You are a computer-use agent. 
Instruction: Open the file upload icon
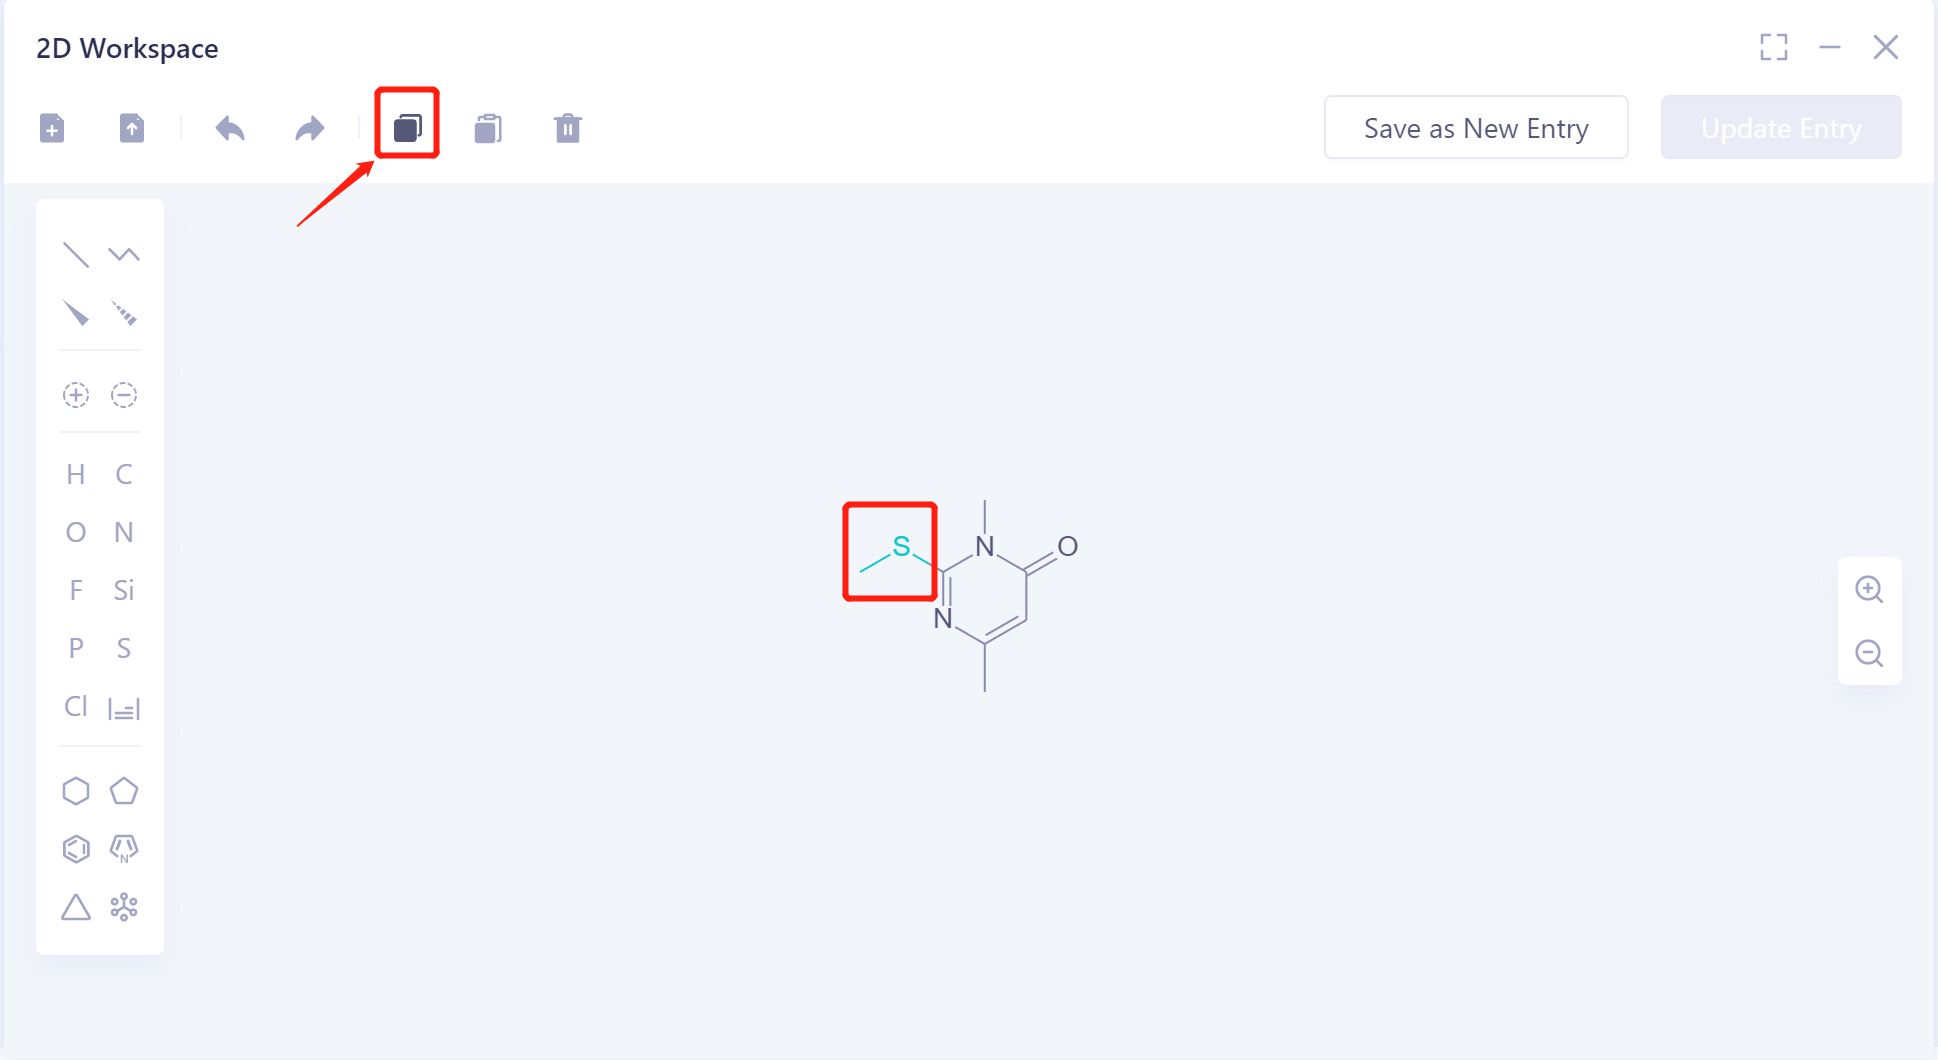tap(131, 128)
